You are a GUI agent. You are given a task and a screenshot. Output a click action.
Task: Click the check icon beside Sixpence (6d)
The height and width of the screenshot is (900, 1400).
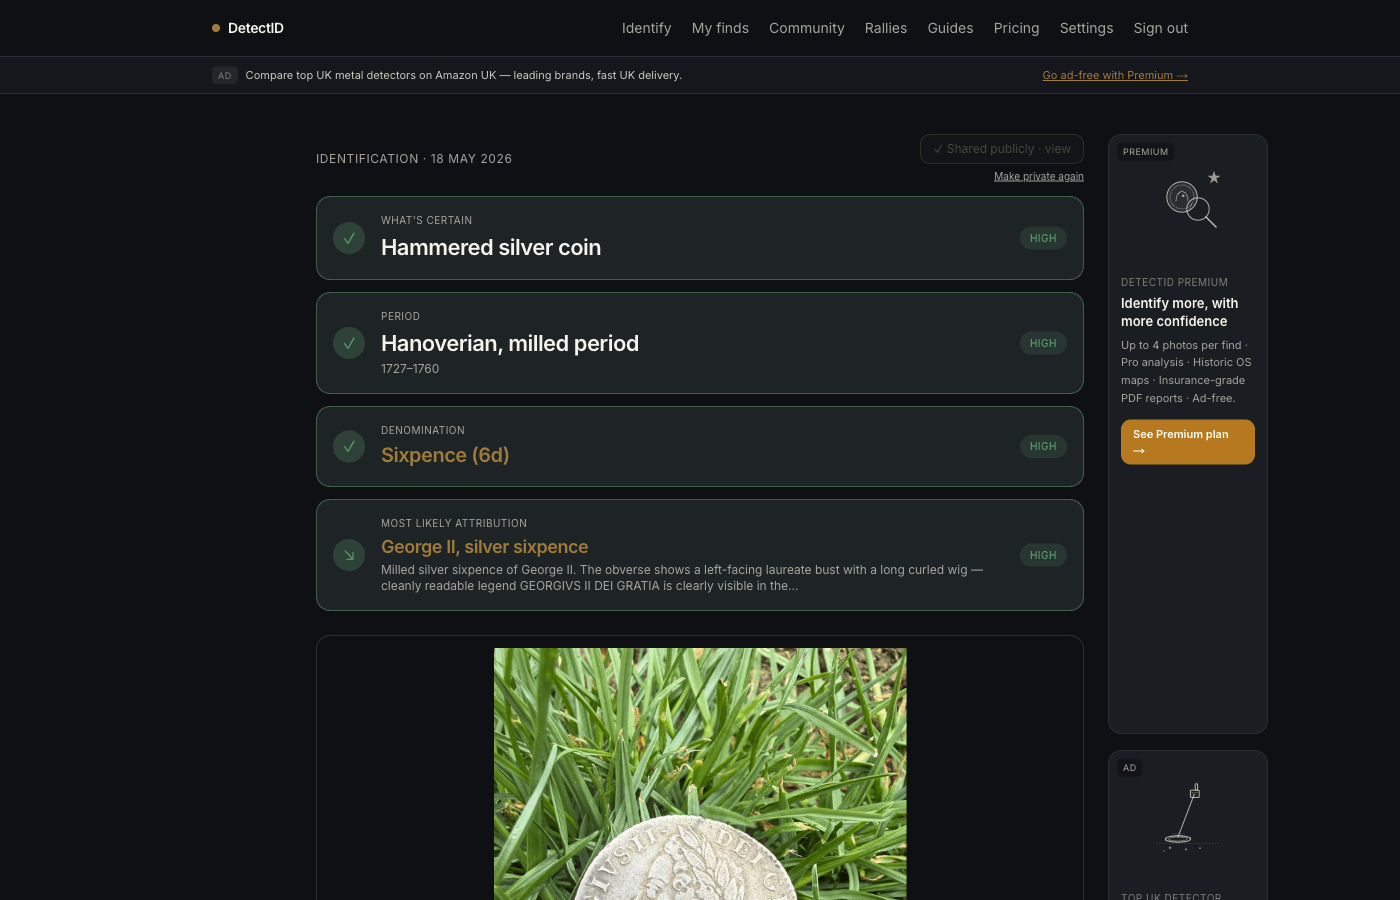click(349, 446)
